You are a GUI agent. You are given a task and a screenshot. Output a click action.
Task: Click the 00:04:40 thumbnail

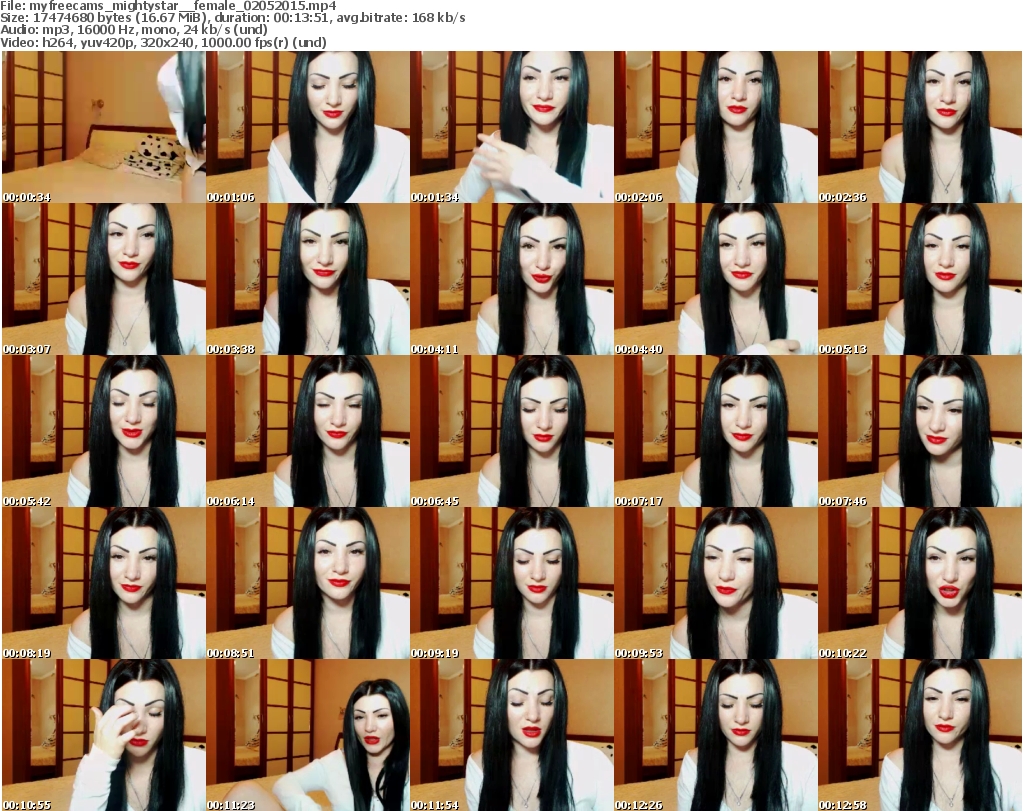(716, 279)
